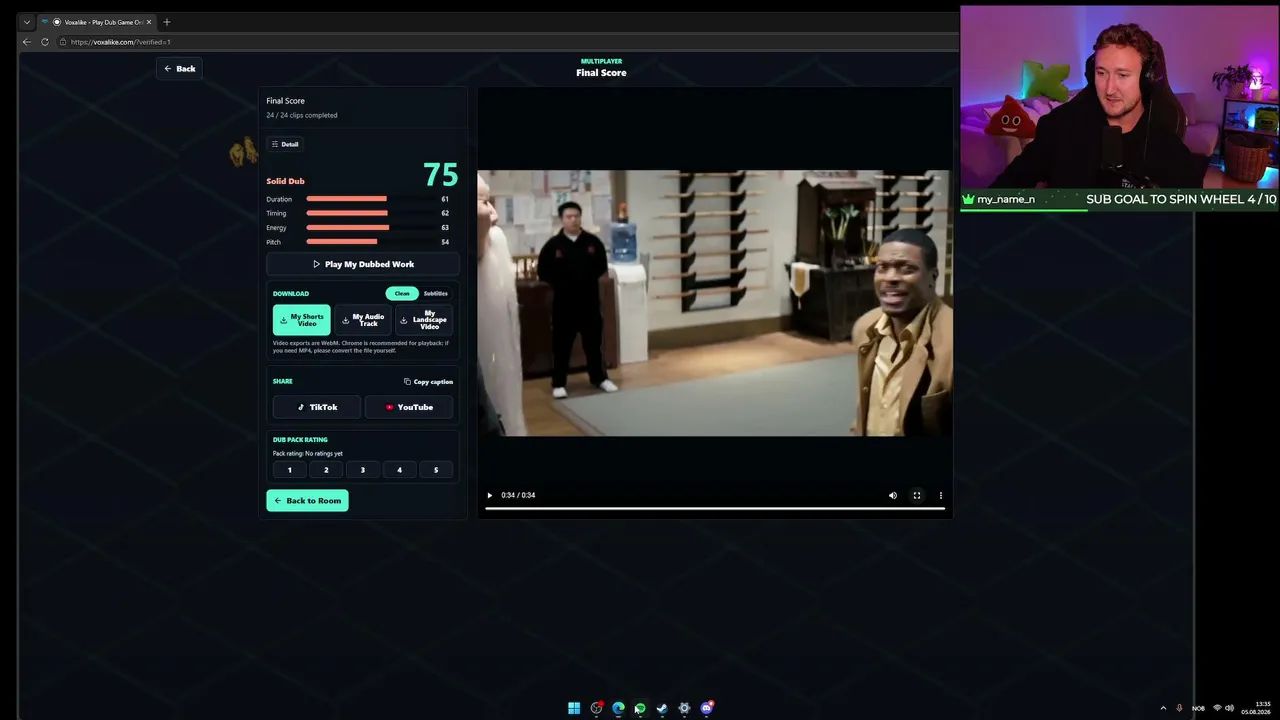Click the site info lock icon
Image resolution: width=1280 pixels, height=720 pixels.
[x=63, y=42]
